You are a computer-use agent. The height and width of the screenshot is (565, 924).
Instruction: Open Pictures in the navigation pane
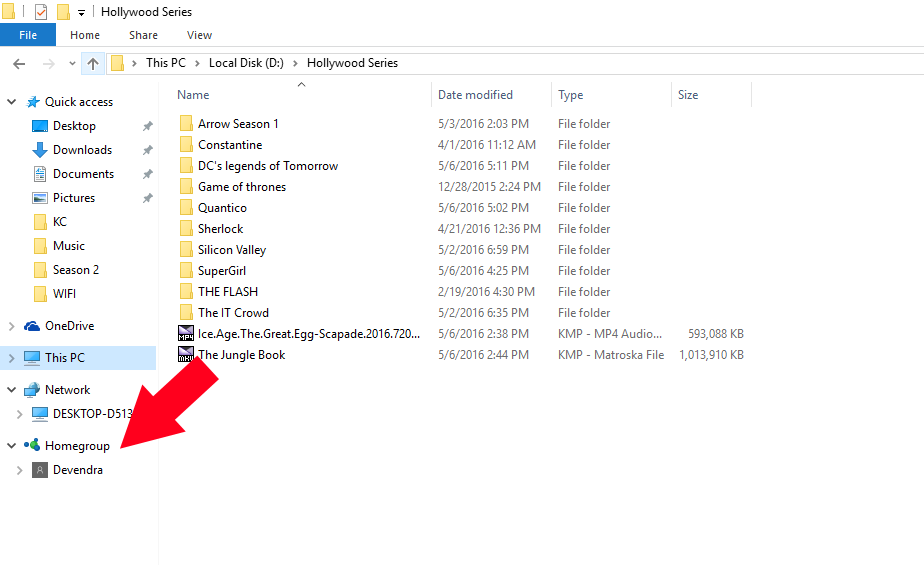(x=74, y=198)
